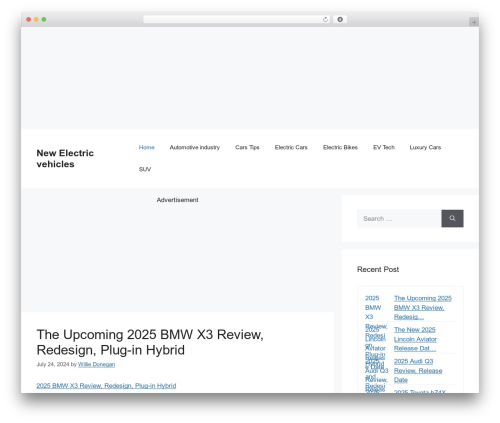
Task: Open the '2025 BMW X3 Review, Redesign, Plug-in Hybrid' link below the byline
Action: [x=106, y=386]
